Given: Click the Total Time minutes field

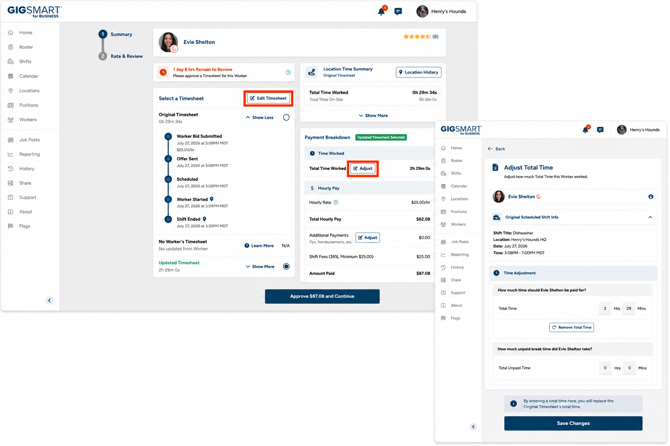Looking at the screenshot, I should pos(629,308).
